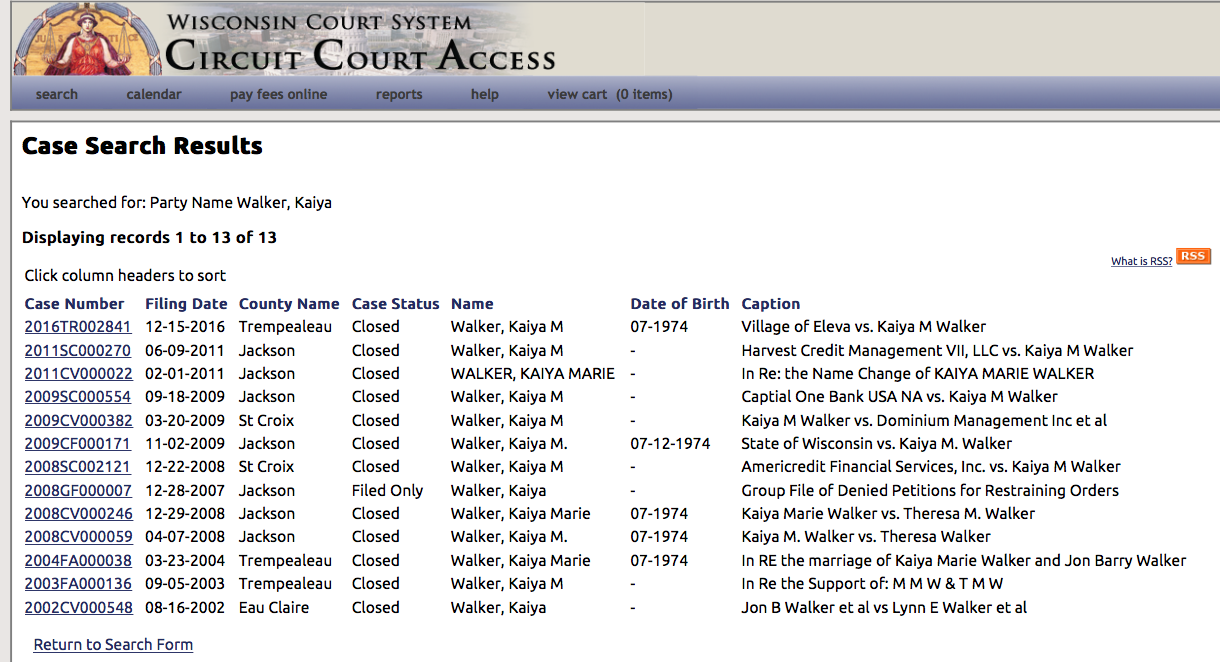Image resolution: width=1220 pixels, height=662 pixels.
Task: Sort results by Filing Date column
Action: 186,304
